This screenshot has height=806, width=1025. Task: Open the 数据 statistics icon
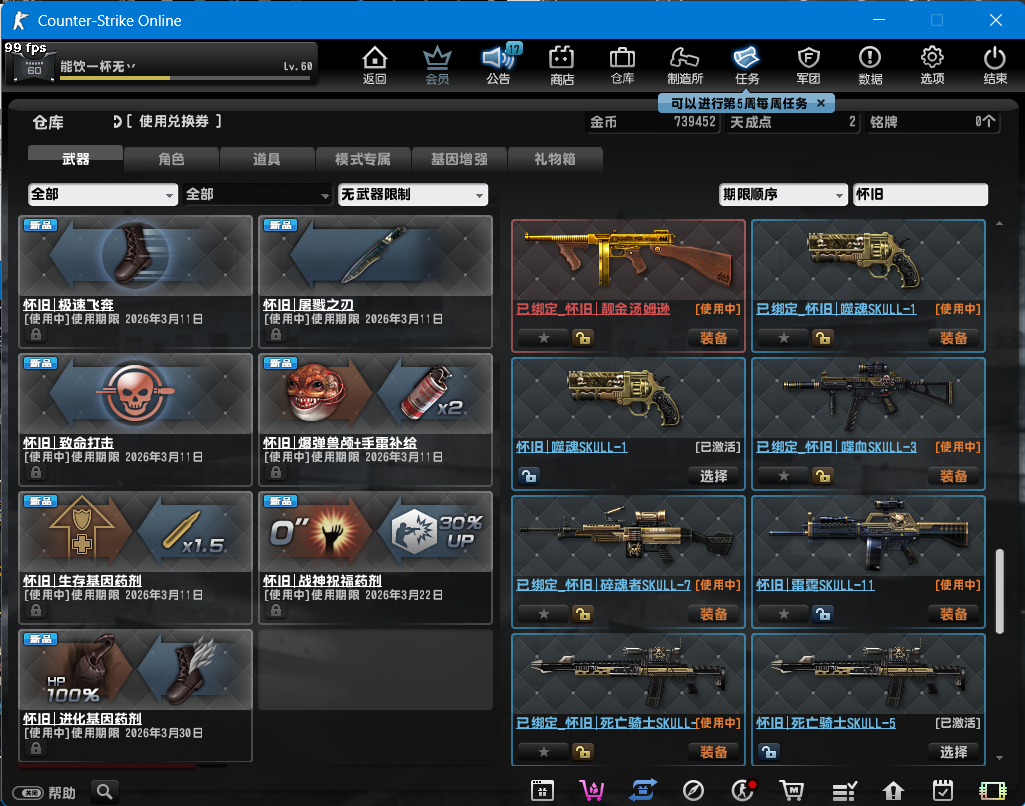(x=870, y=65)
